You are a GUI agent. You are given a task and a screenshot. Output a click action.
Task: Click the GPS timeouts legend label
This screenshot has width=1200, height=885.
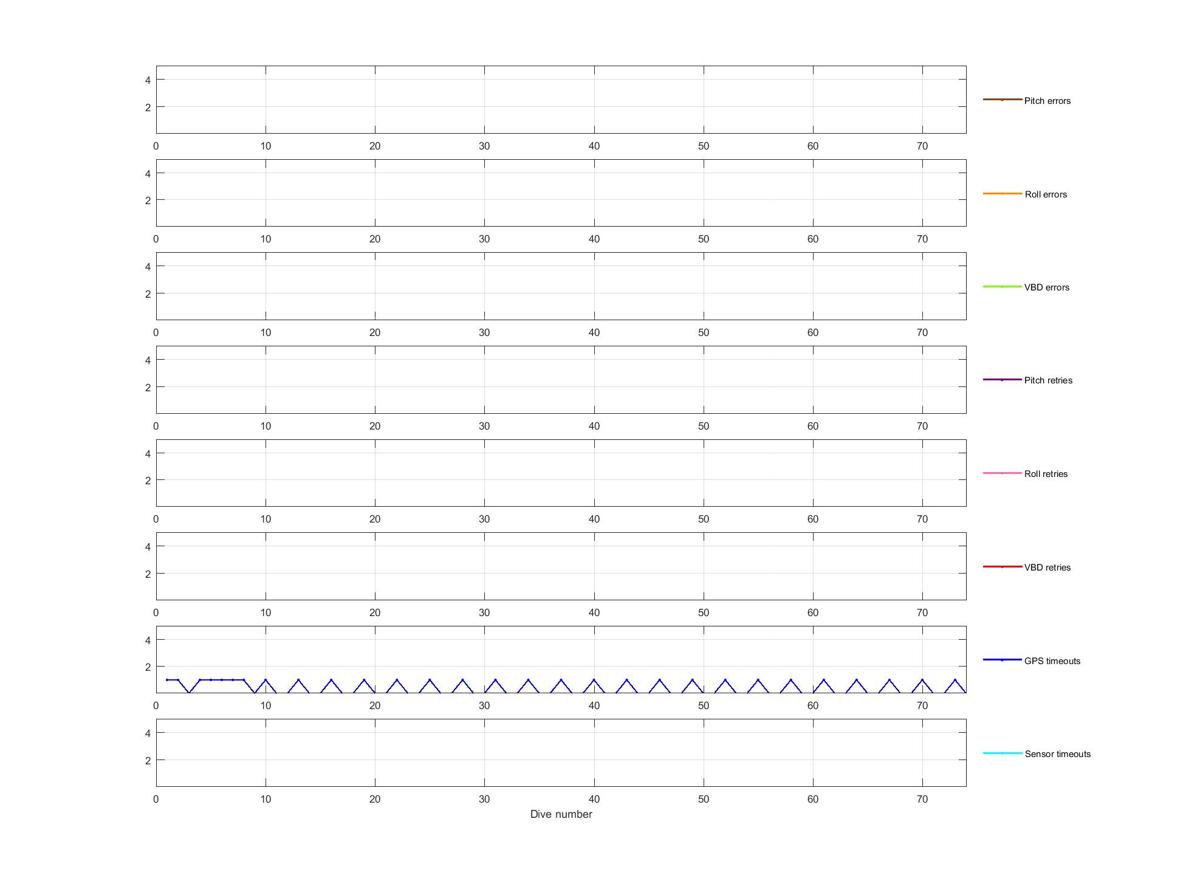pos(1052,661)
